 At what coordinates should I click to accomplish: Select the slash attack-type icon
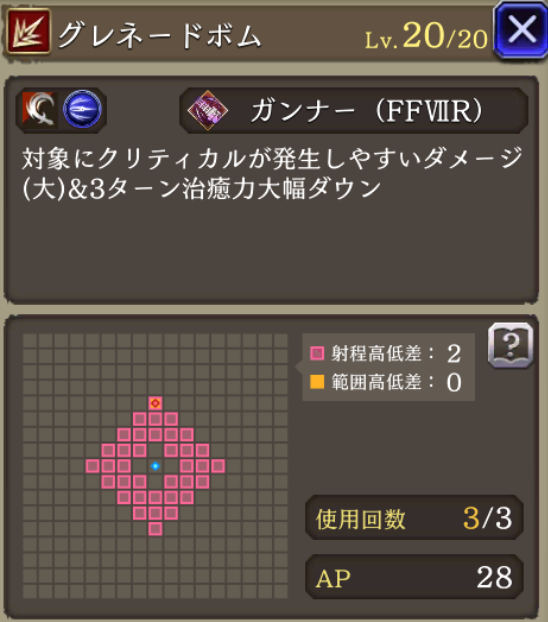(39, 110)
